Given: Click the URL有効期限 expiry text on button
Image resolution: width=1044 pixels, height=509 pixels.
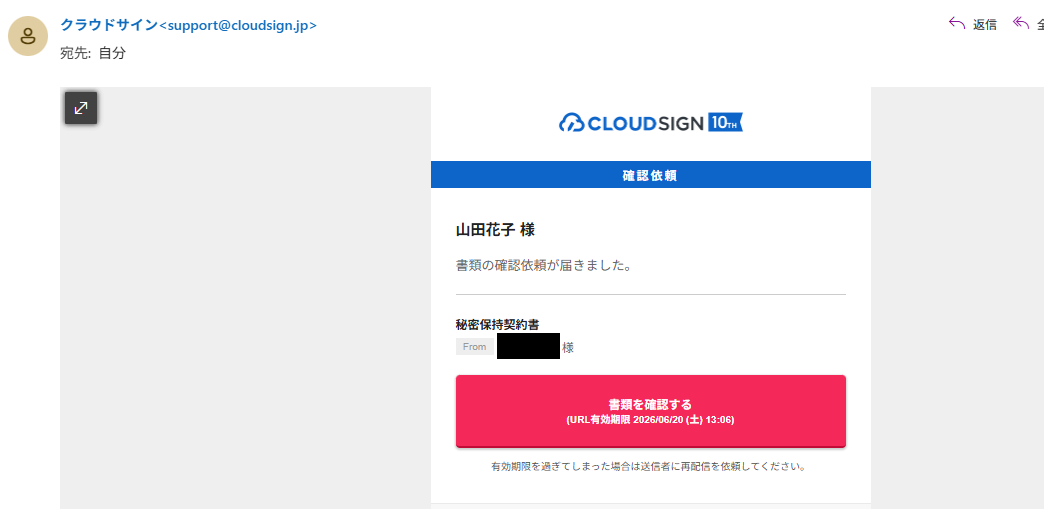Looking at the screenshot, I should coord(651,420).
